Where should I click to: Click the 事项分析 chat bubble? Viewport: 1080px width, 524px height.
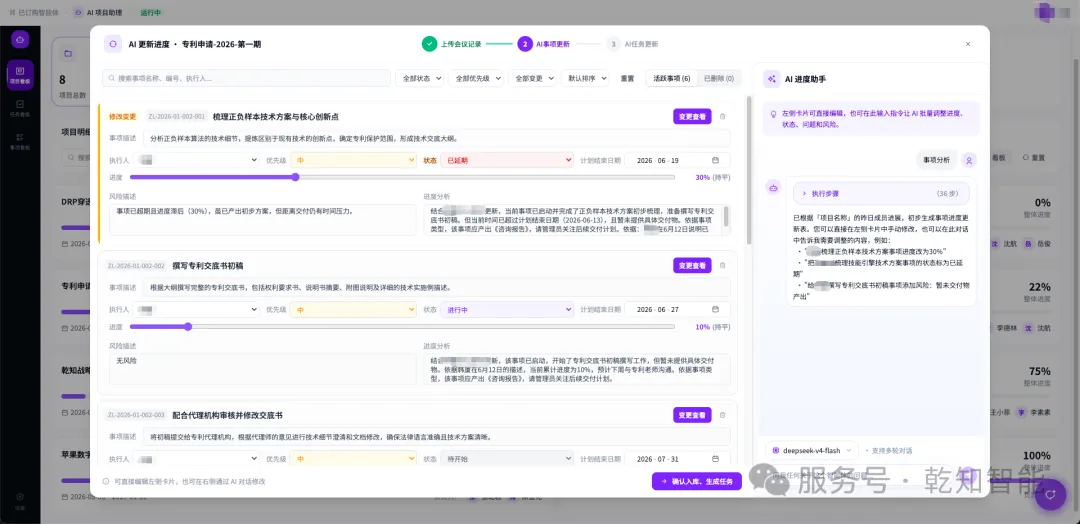(936, 160)
